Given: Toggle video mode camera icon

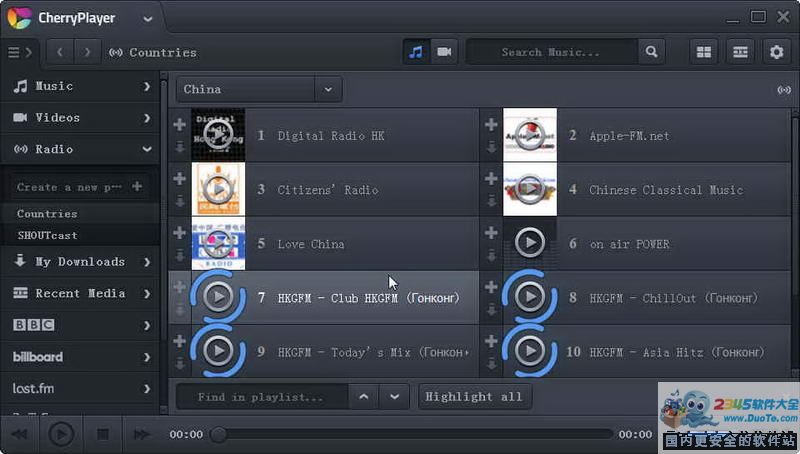Looking at the screenshot, I should click(x=444, y=52).
